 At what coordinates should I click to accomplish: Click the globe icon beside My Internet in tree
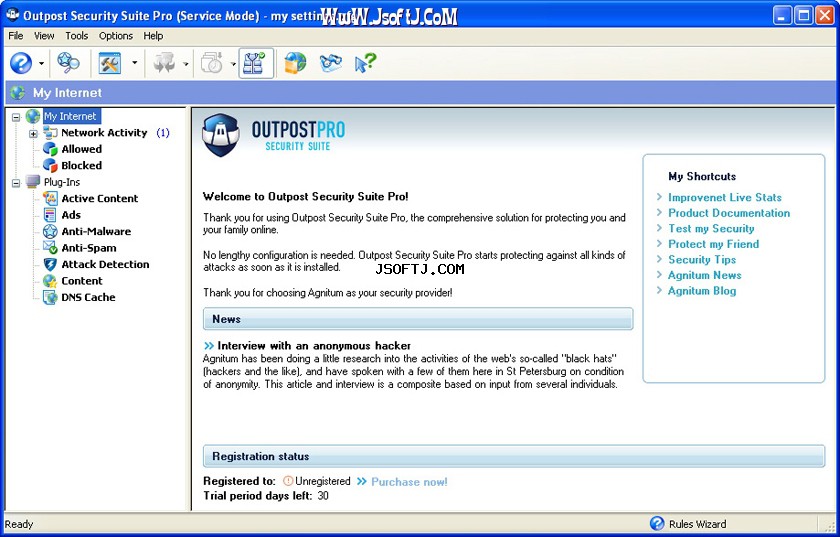(33, 116)
